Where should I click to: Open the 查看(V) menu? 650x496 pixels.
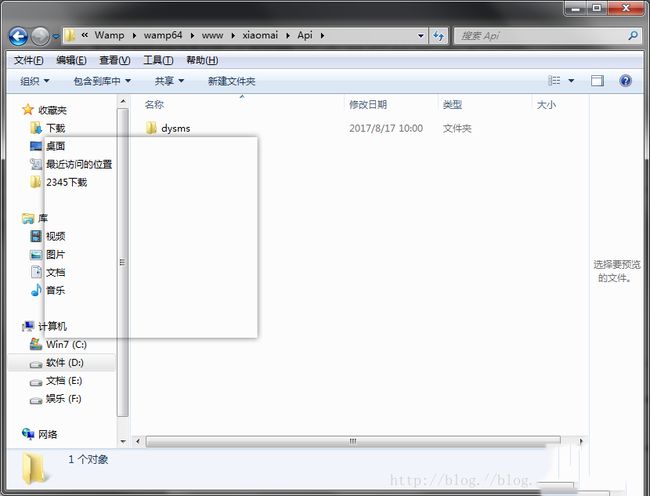(x=115, y=60)
